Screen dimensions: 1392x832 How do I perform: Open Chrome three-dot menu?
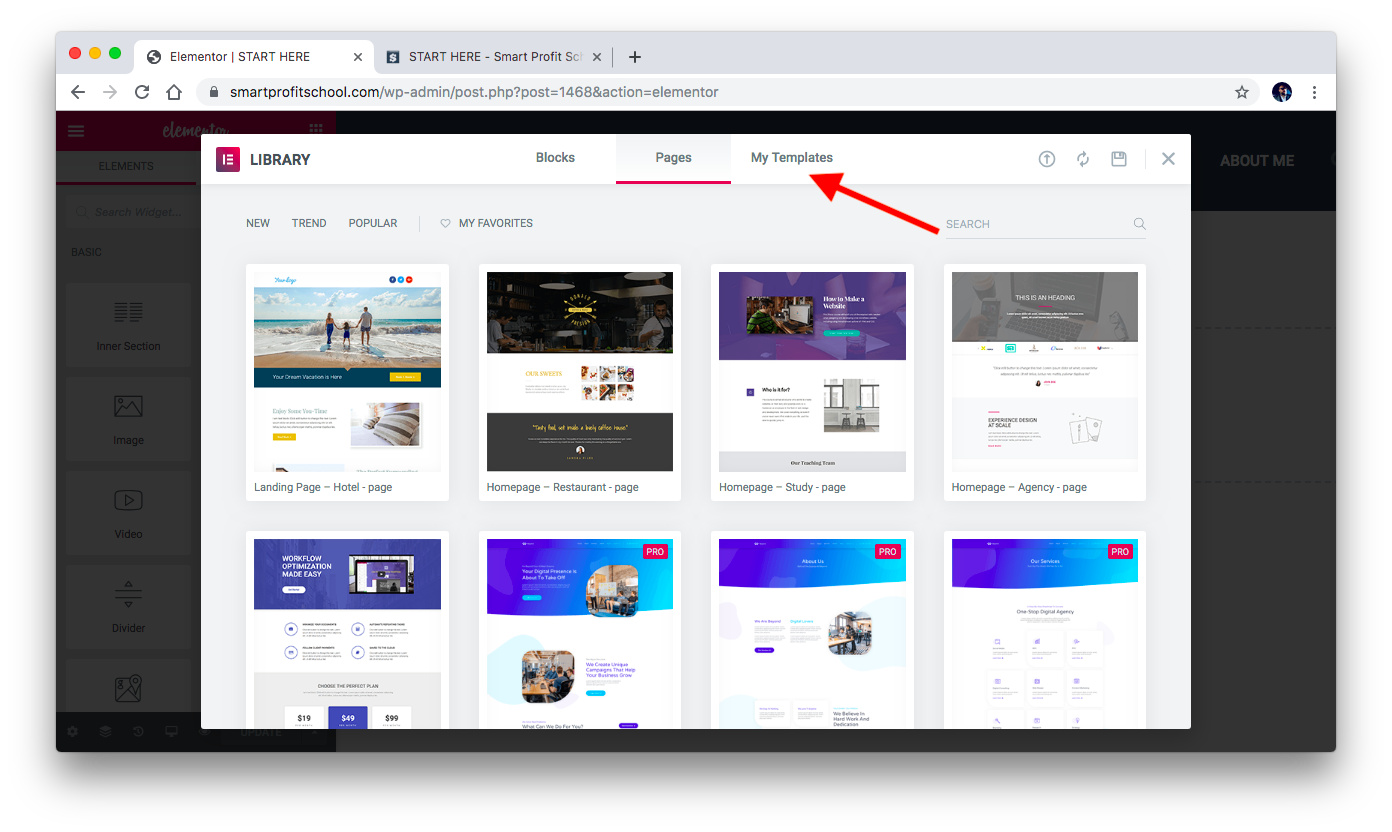point(1315,92)
